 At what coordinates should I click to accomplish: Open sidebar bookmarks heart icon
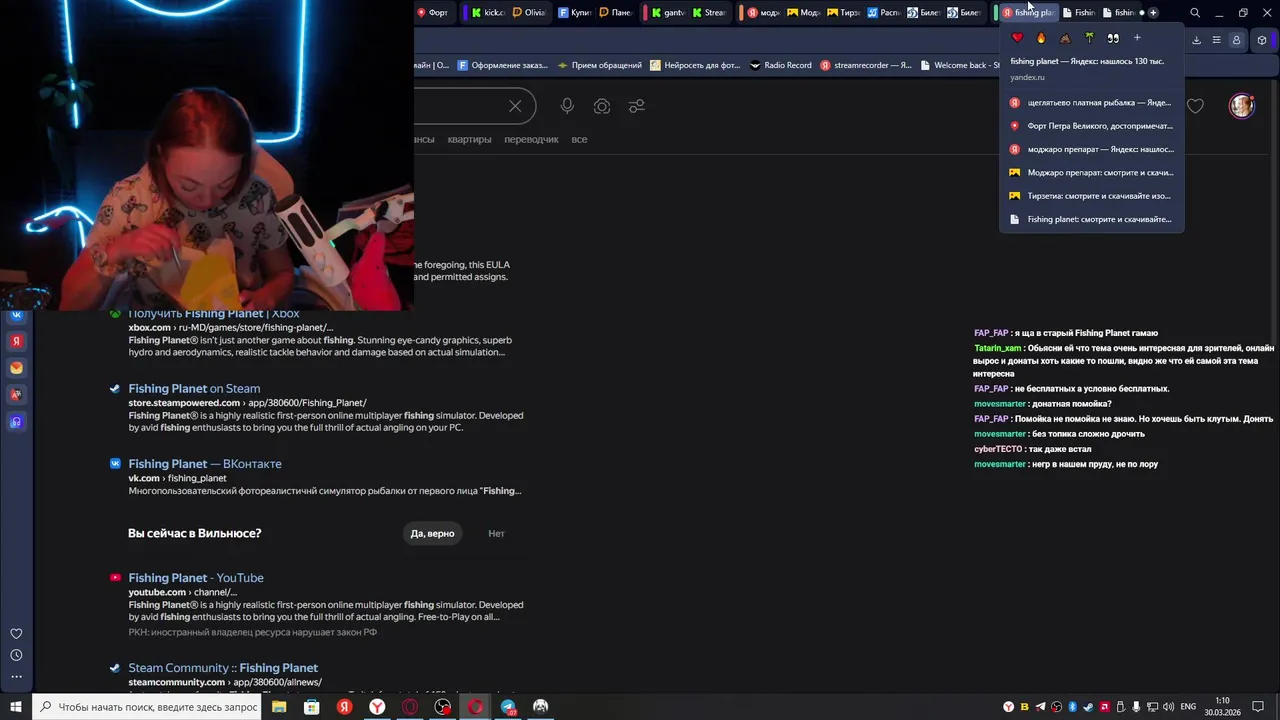[x=16, y=634]
